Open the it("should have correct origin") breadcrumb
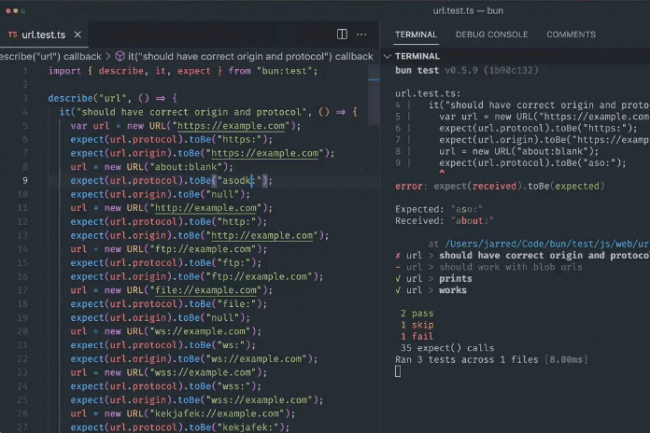The width and height of the screenshot is (650, 433). [x=250, y=57]
